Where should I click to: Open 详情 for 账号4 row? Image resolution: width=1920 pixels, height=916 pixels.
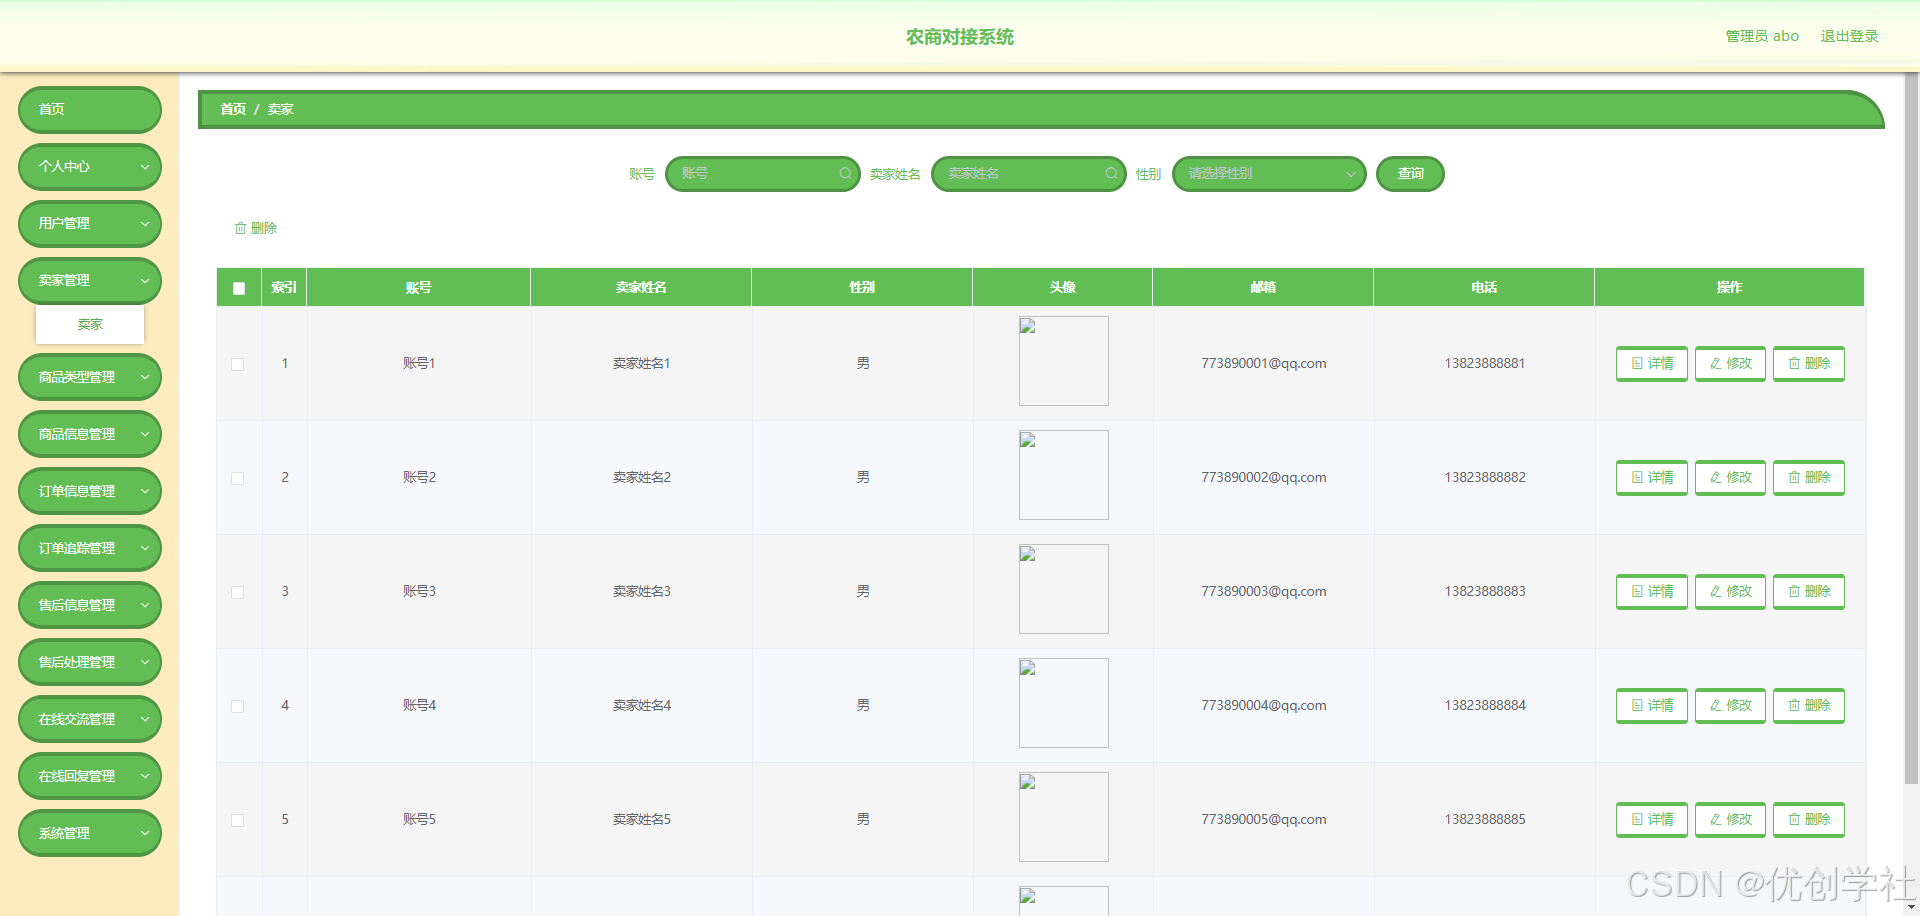coord(1652,706)
